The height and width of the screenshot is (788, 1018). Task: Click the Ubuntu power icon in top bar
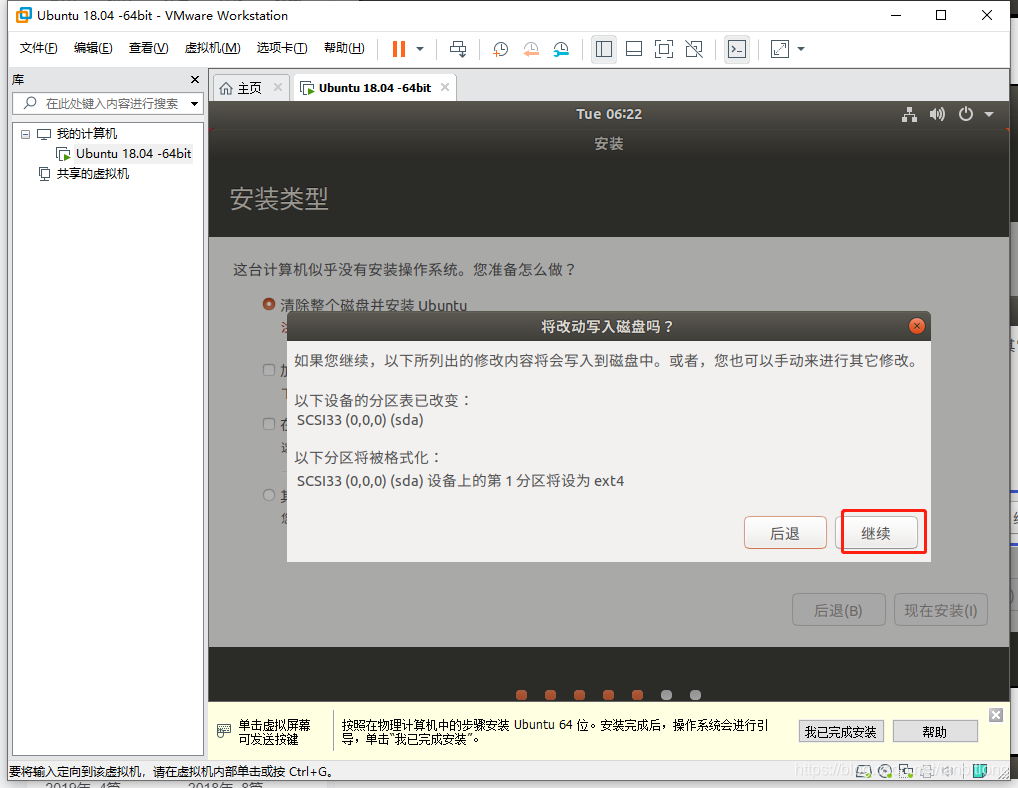point(965,114)
